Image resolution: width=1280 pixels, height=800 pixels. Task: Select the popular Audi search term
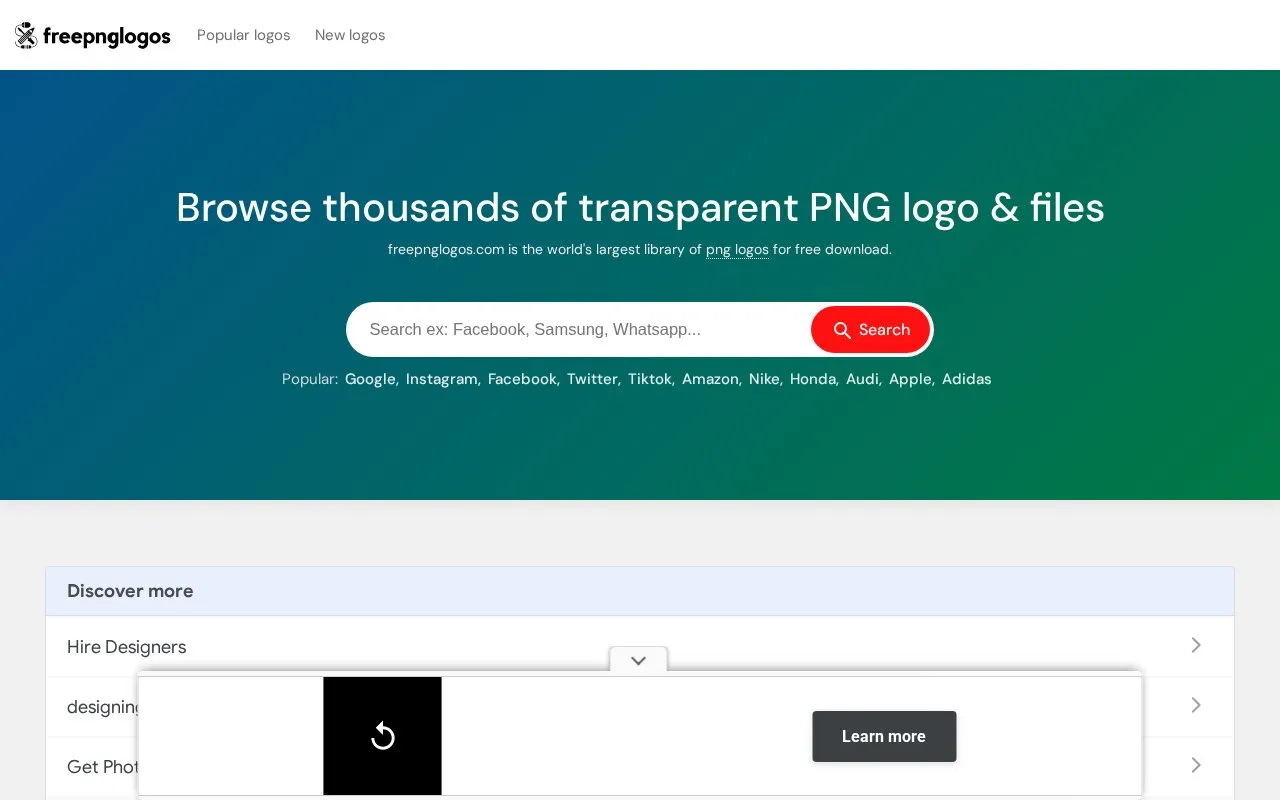tap(864, 379)
